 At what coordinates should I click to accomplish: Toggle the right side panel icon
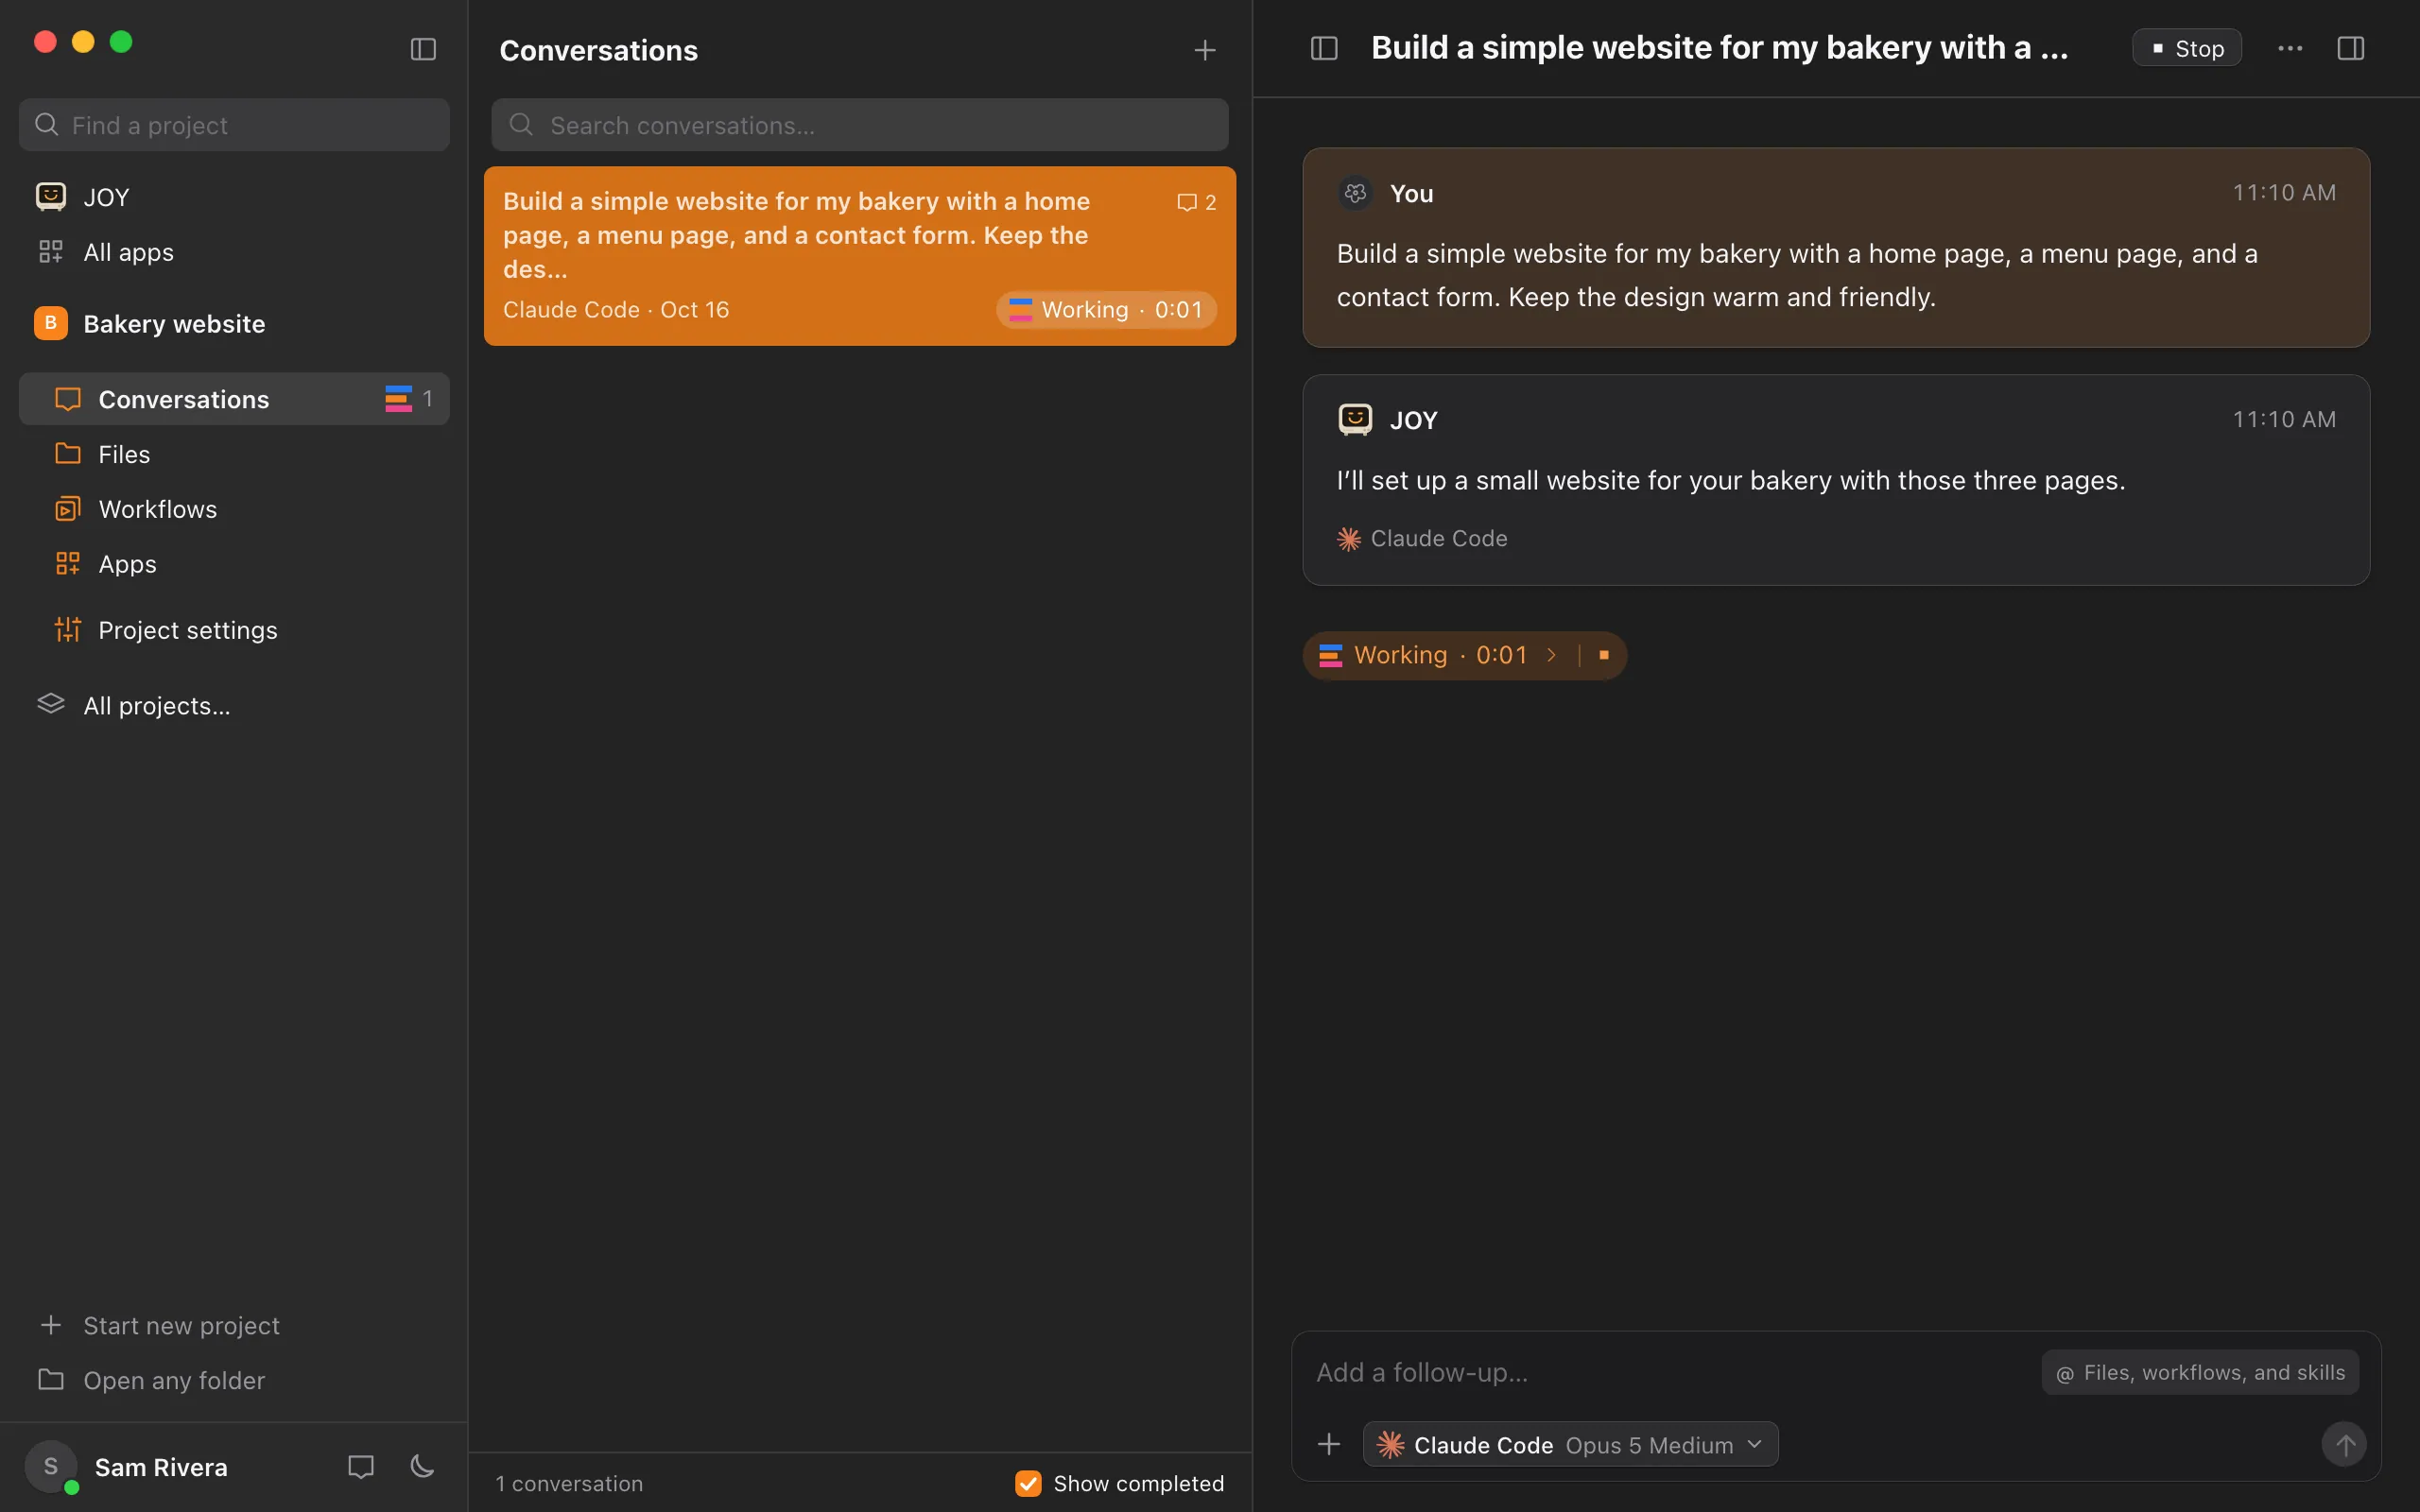click(x=2351, y=48)
